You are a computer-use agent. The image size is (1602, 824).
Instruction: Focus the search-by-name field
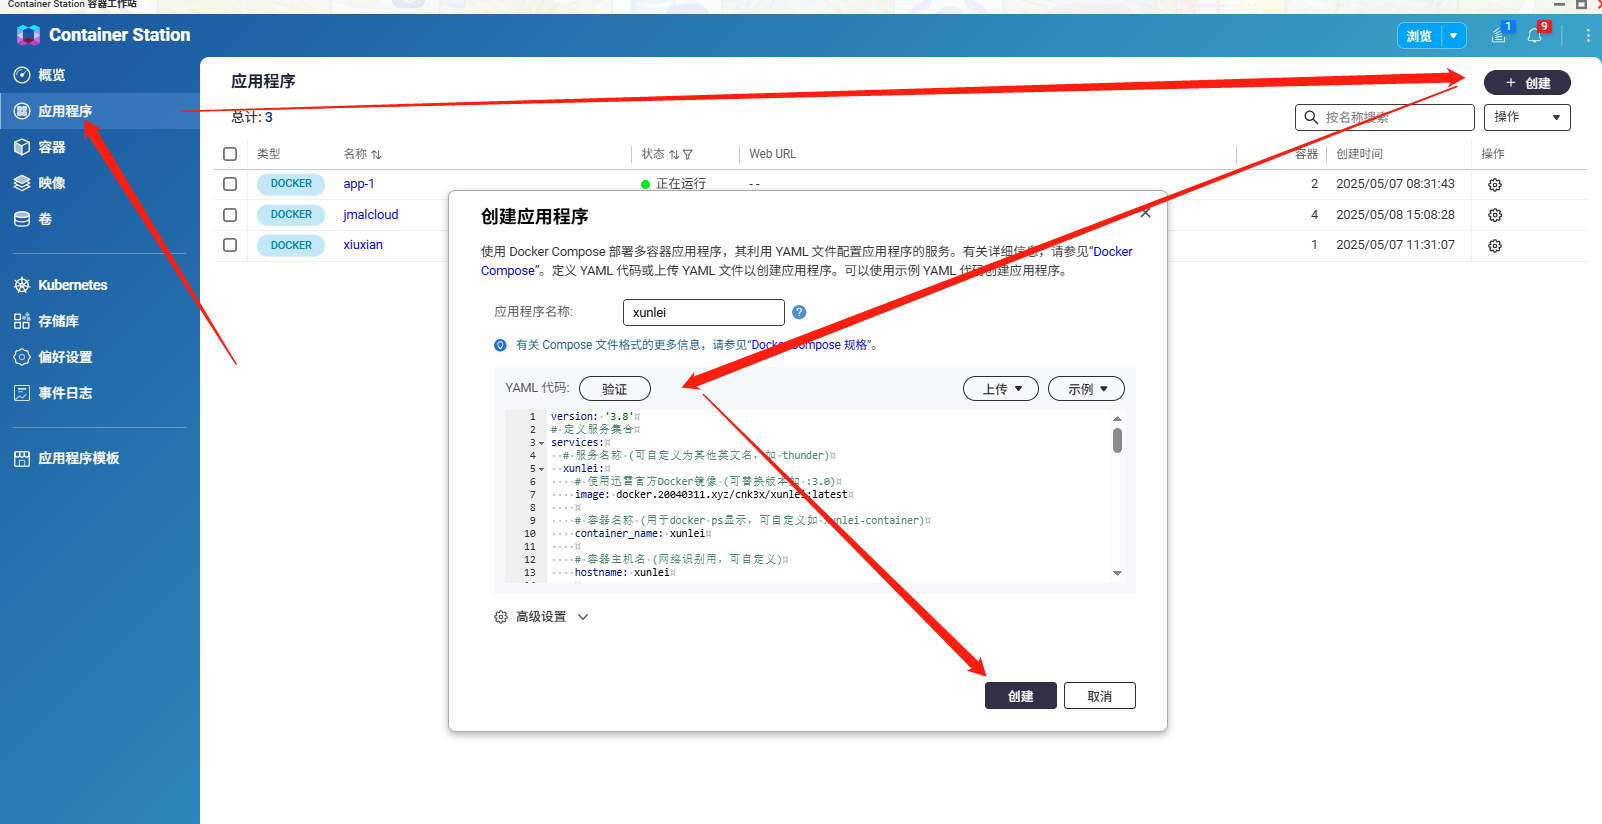pos(1385,117)
